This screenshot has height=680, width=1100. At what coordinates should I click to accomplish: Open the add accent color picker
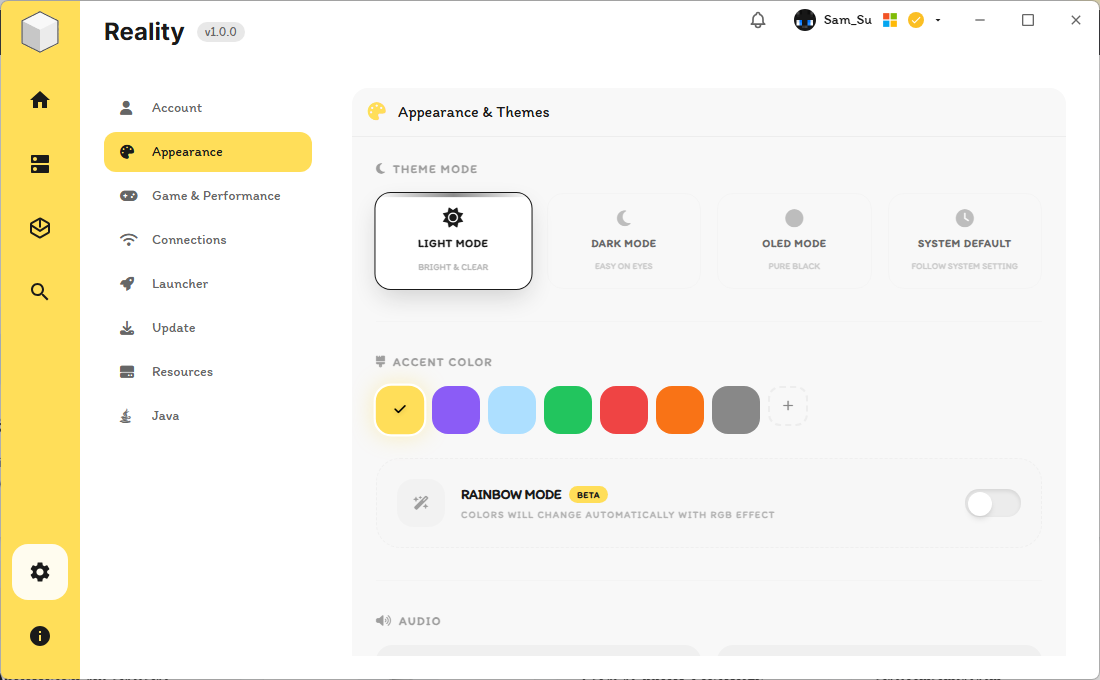click(x=788, y=406)
